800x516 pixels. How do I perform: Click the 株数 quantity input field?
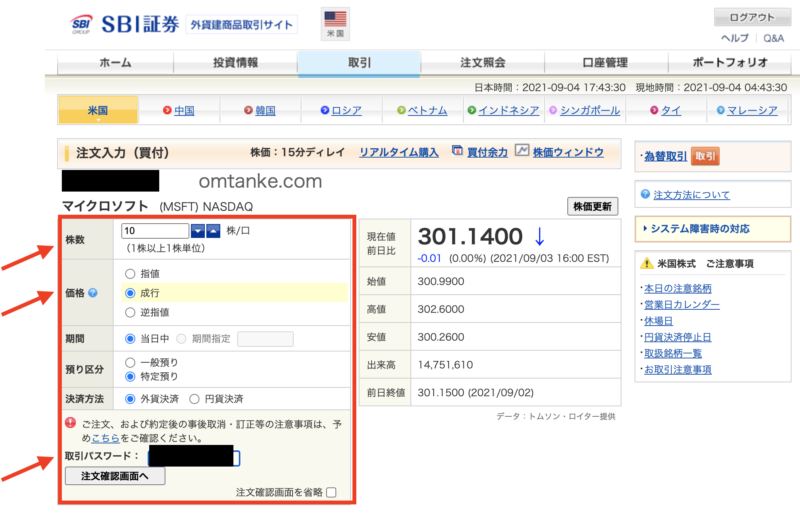click(x=155, y=231)
